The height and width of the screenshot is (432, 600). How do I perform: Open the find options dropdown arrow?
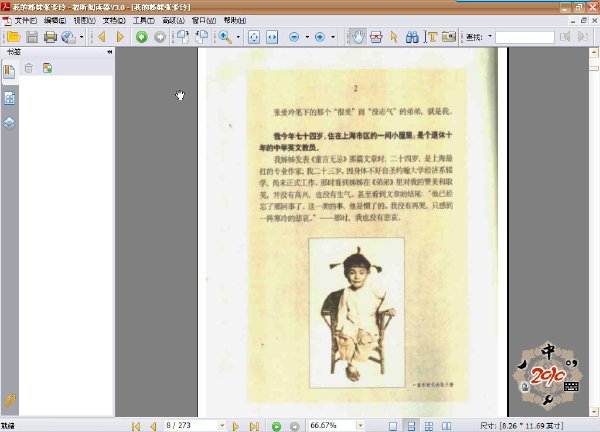click(490, 37)
